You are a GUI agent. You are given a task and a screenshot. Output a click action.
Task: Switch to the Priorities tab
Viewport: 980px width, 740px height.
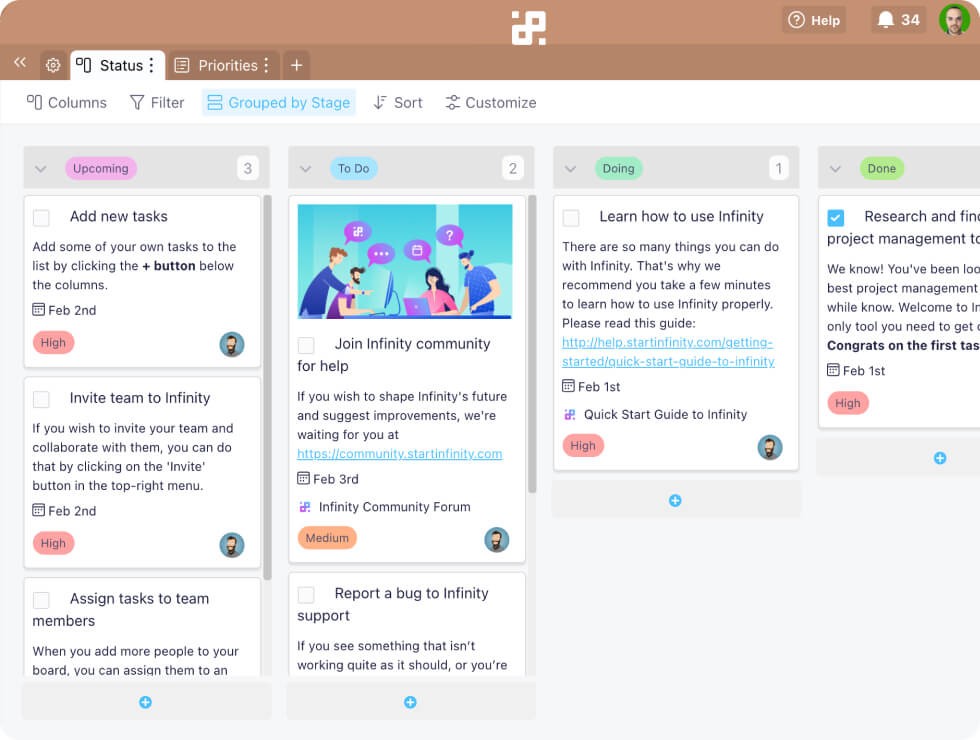coord(224,65)
